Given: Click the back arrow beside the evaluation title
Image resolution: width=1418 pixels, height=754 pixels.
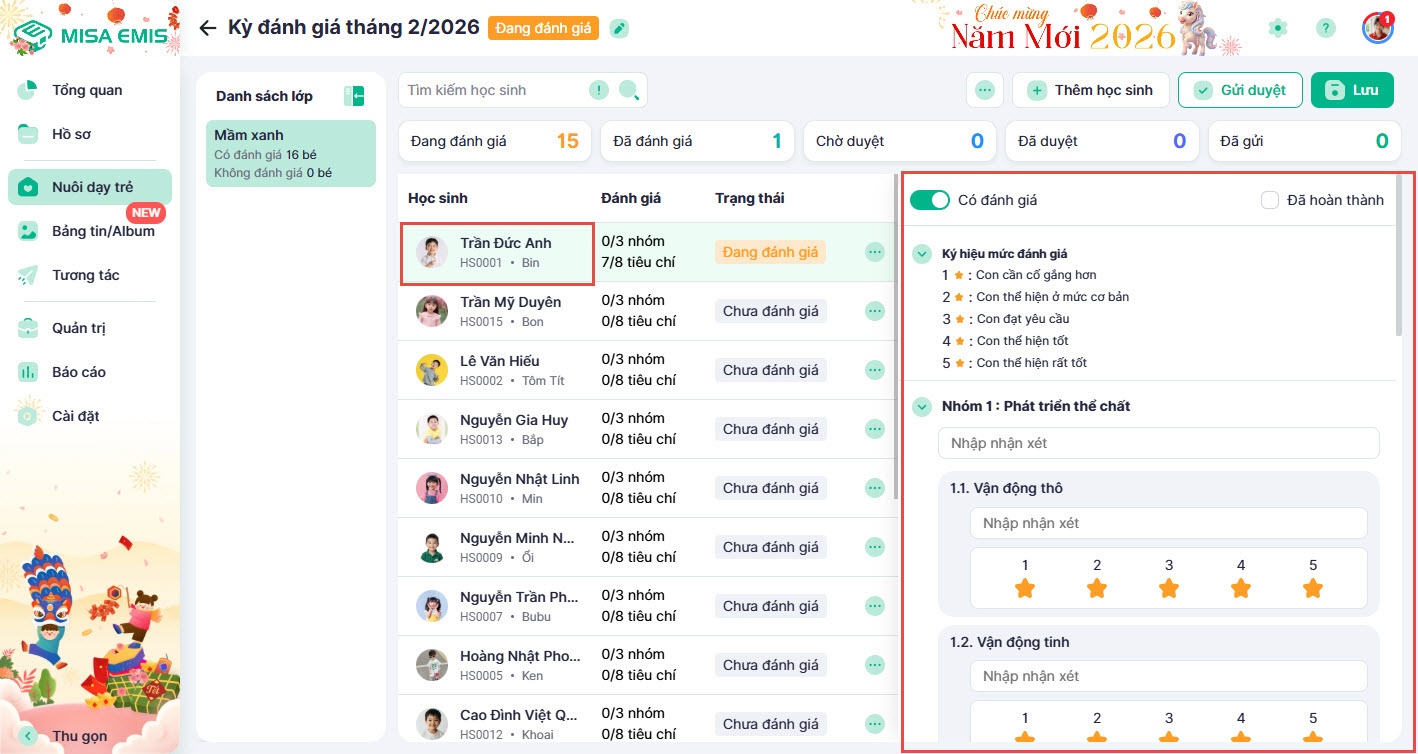Looking at the screenshot, I should (207, 28).
